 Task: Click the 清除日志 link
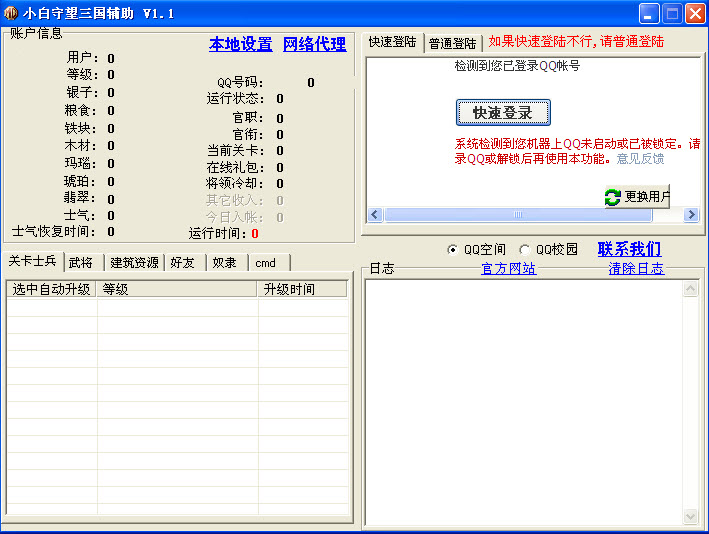tap(636, 269)
